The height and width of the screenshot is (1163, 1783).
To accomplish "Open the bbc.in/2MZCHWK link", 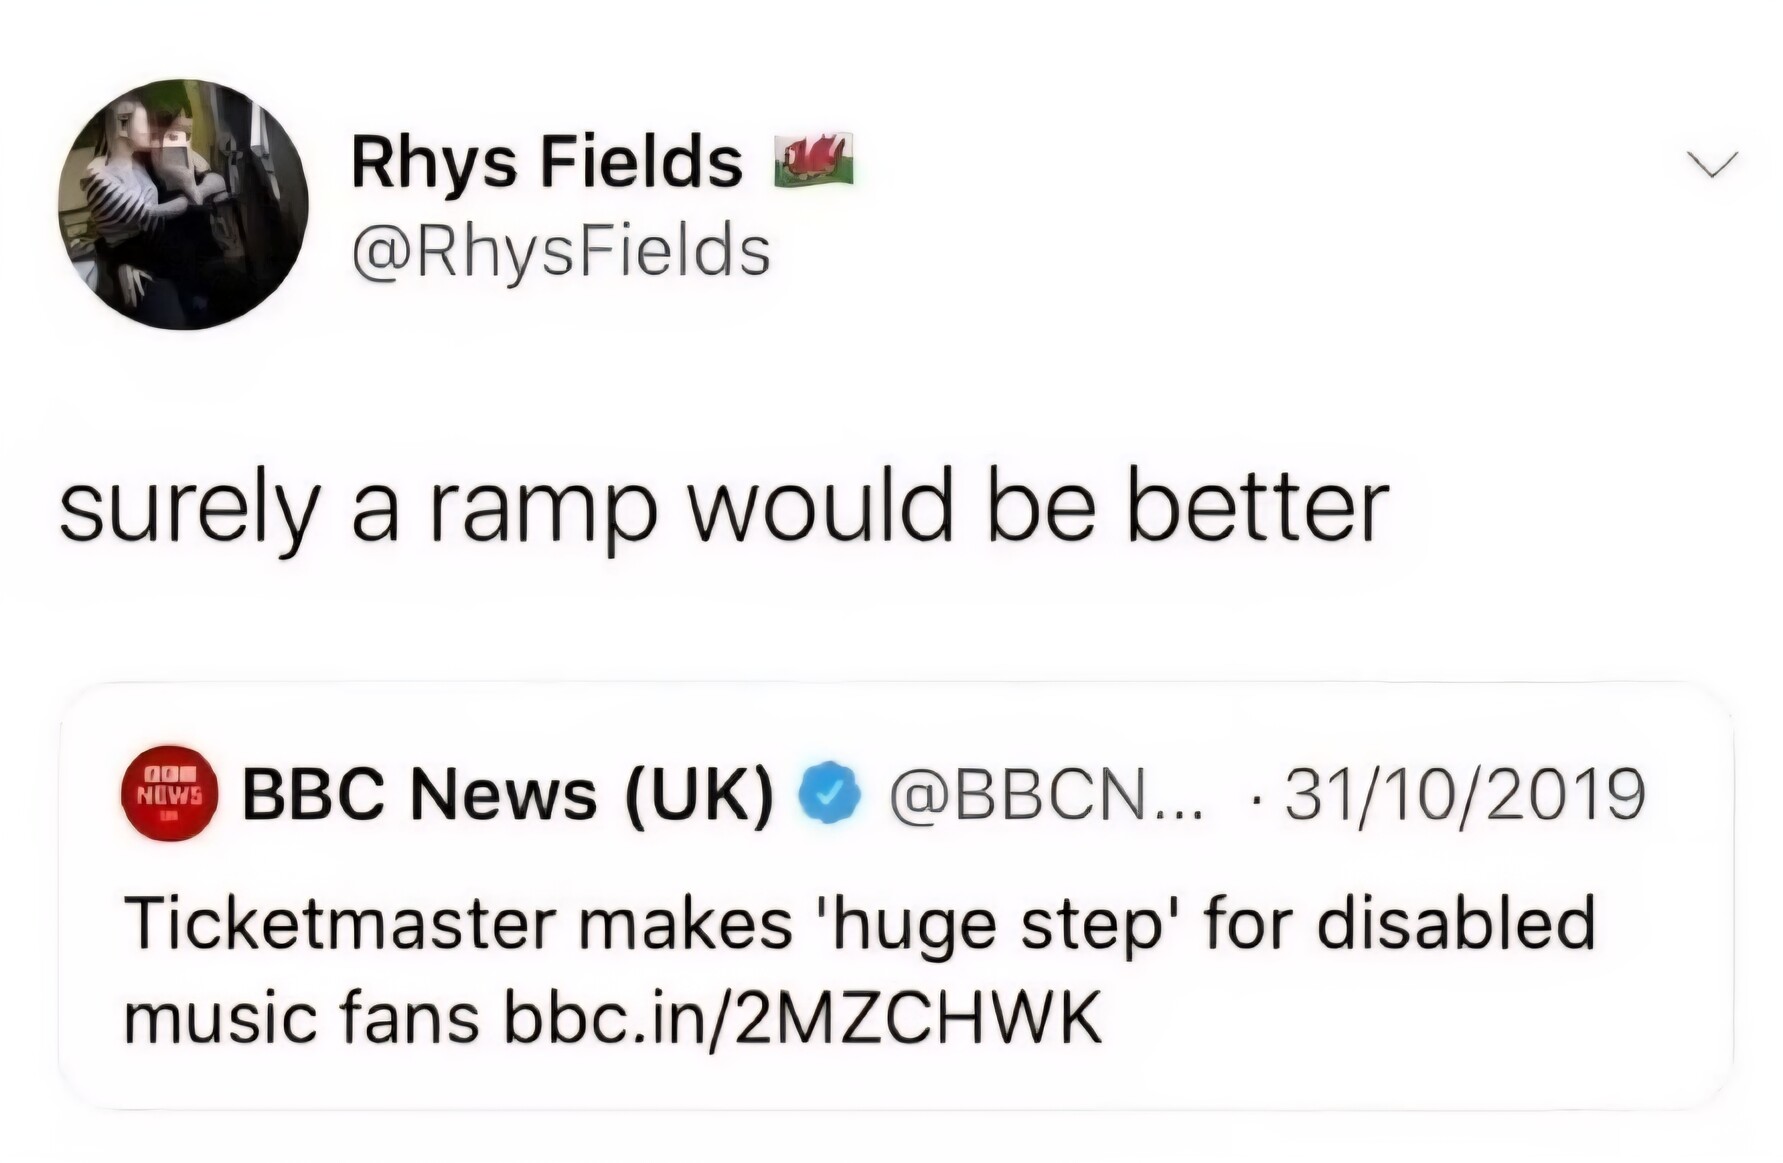I will (x=803, y=1018).
